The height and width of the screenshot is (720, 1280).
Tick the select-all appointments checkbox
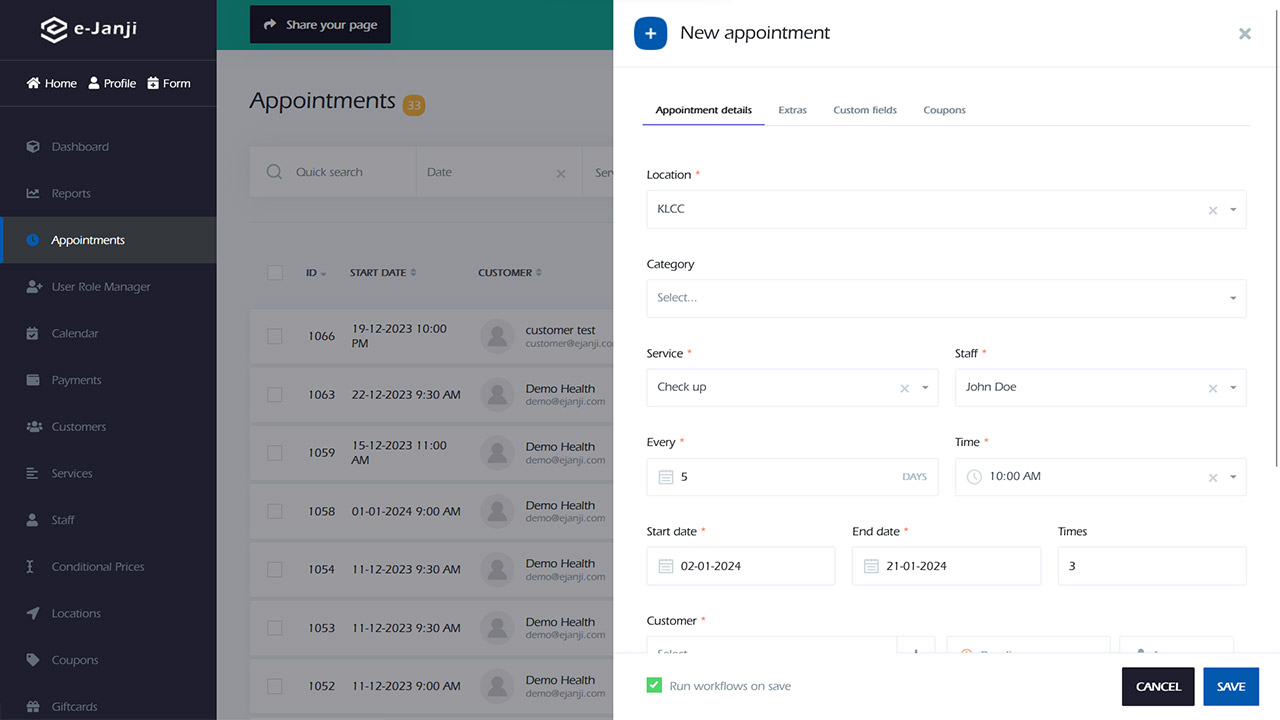275,272
